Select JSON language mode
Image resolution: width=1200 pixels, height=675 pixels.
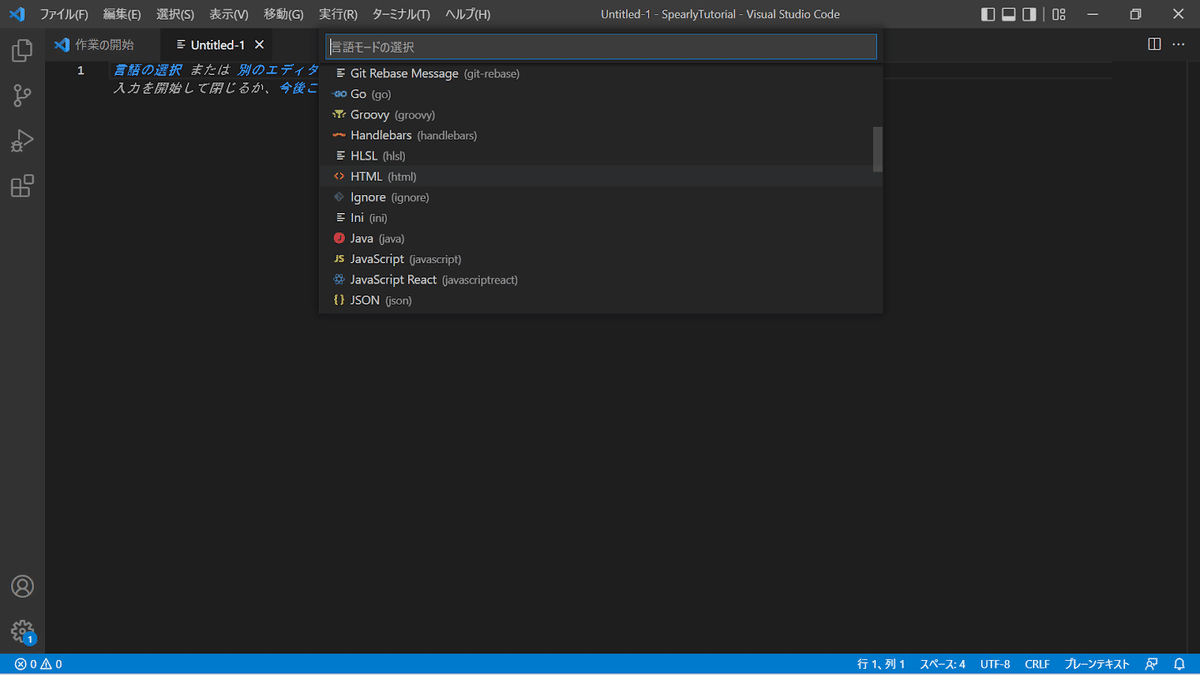tap(601, 300)
